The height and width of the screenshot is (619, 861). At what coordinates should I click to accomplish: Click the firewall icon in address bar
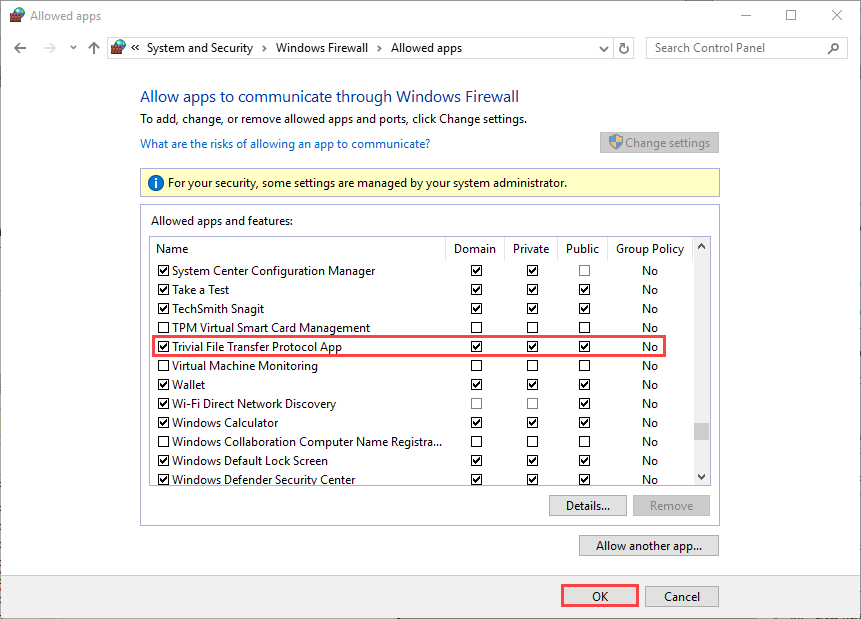(119, 48)
